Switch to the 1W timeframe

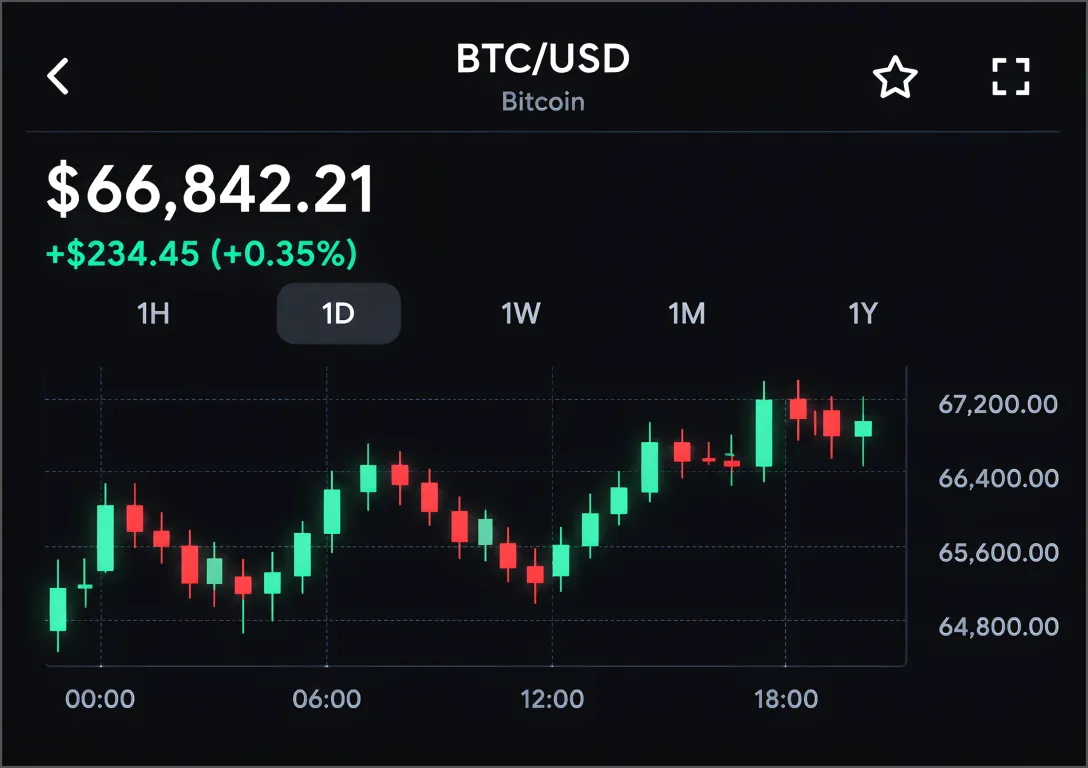(521, 314)
